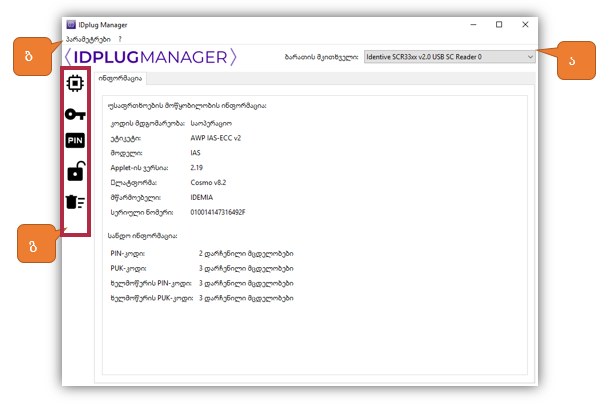Click the IDplug Manager title bar icon
The image size is (610, 417).
click(x=70, y=24)
